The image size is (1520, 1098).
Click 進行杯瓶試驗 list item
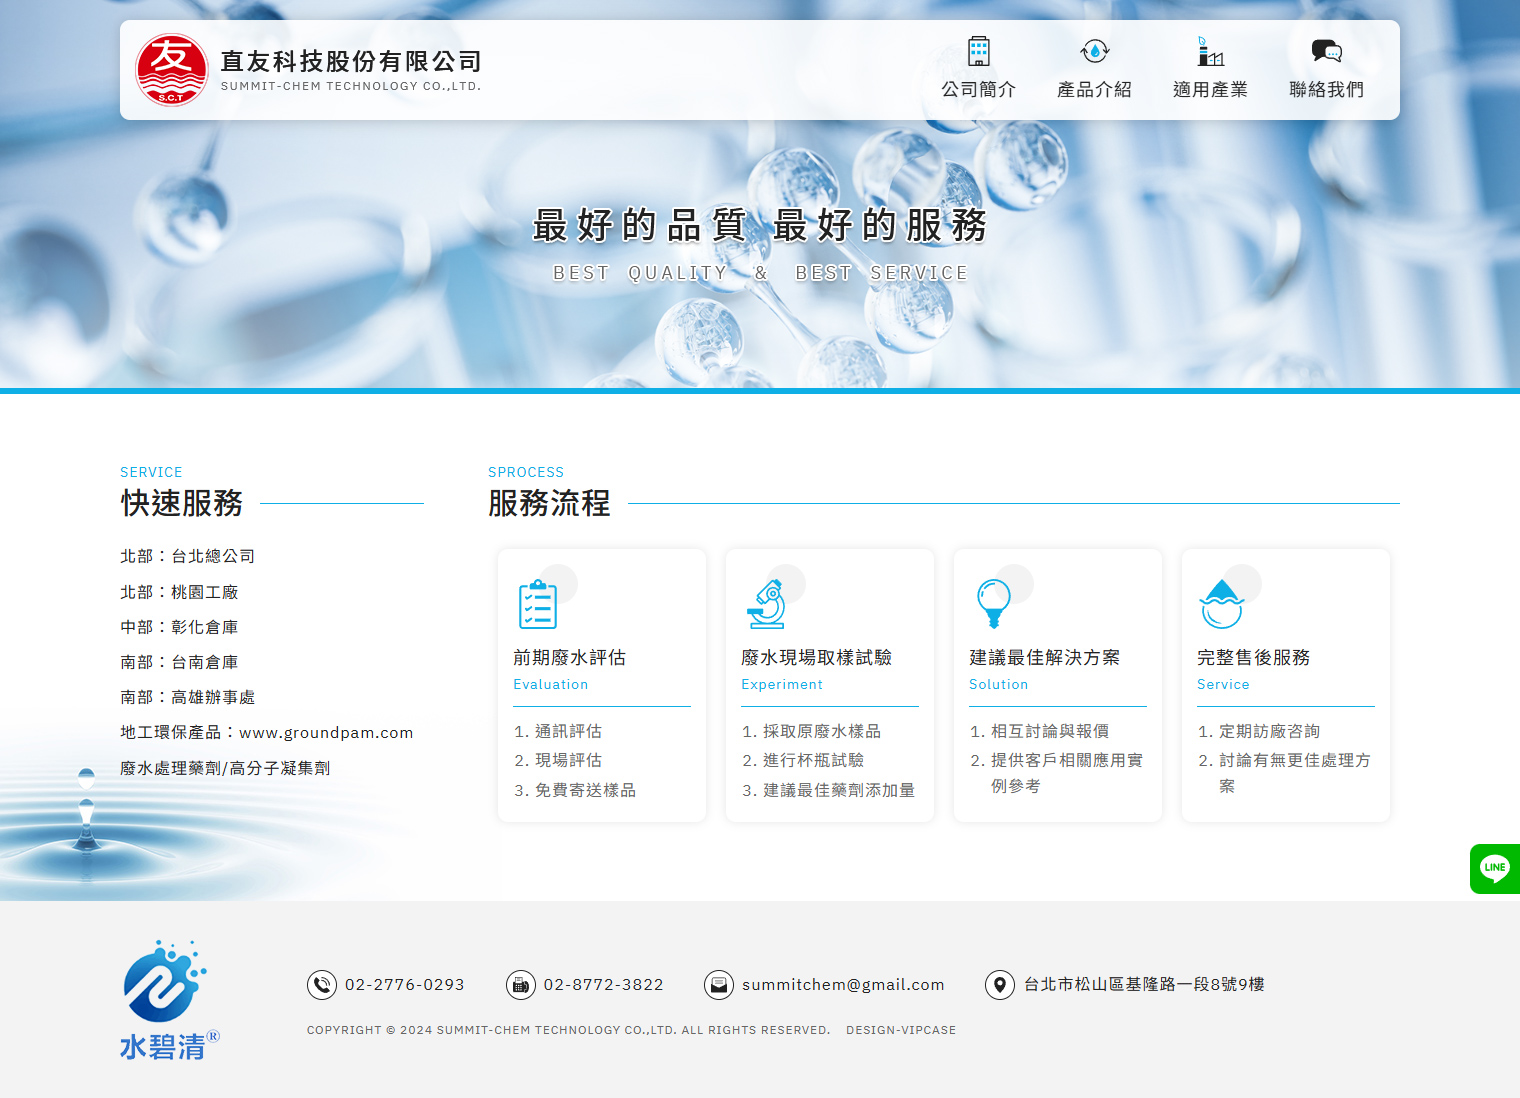pyautogui.click(x=814, y=760)
